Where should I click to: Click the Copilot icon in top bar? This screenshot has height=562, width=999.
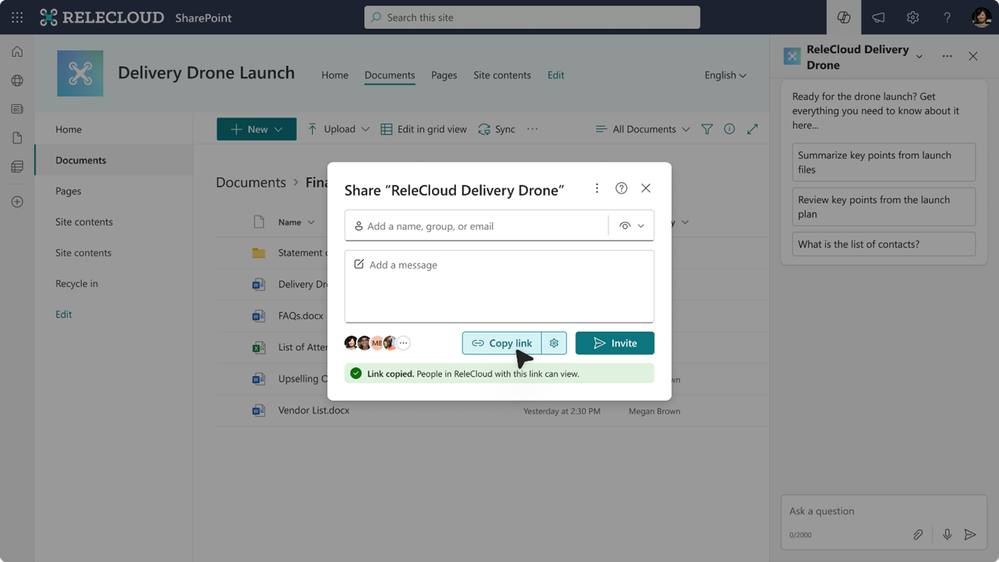point(844,17)
